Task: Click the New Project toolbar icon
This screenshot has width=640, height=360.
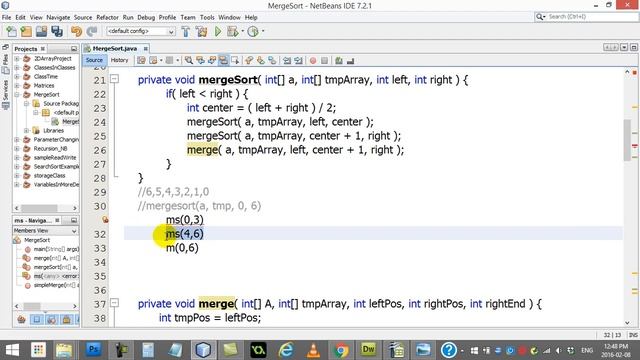Action: pos(26,31)
